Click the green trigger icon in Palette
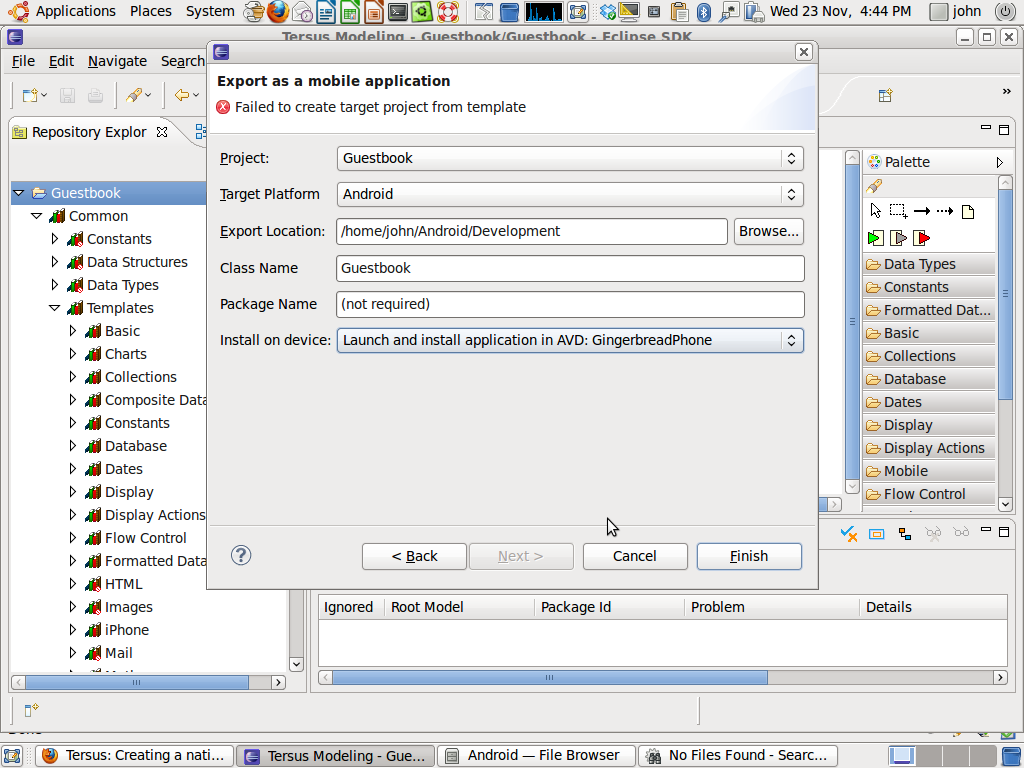 875,238
